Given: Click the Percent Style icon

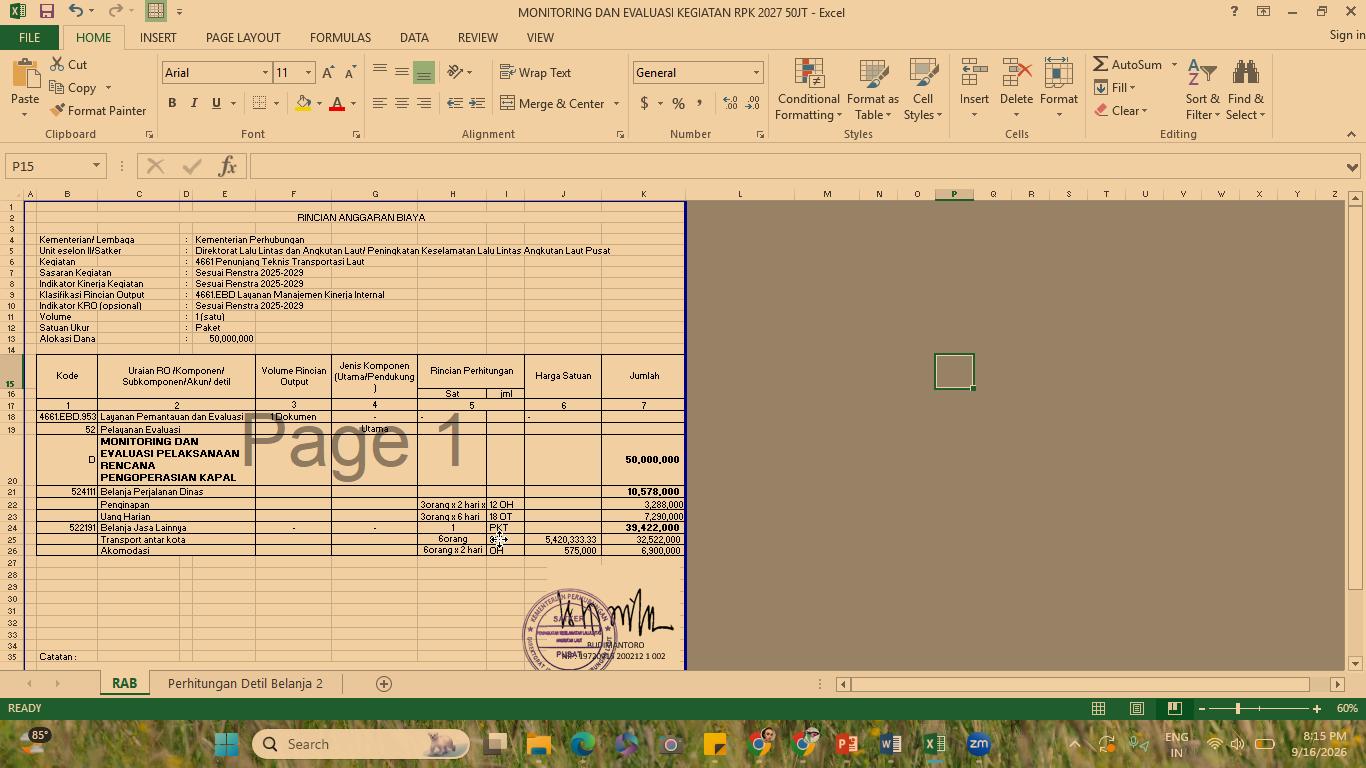Looking at the screenshot, I should coord(678,103).
